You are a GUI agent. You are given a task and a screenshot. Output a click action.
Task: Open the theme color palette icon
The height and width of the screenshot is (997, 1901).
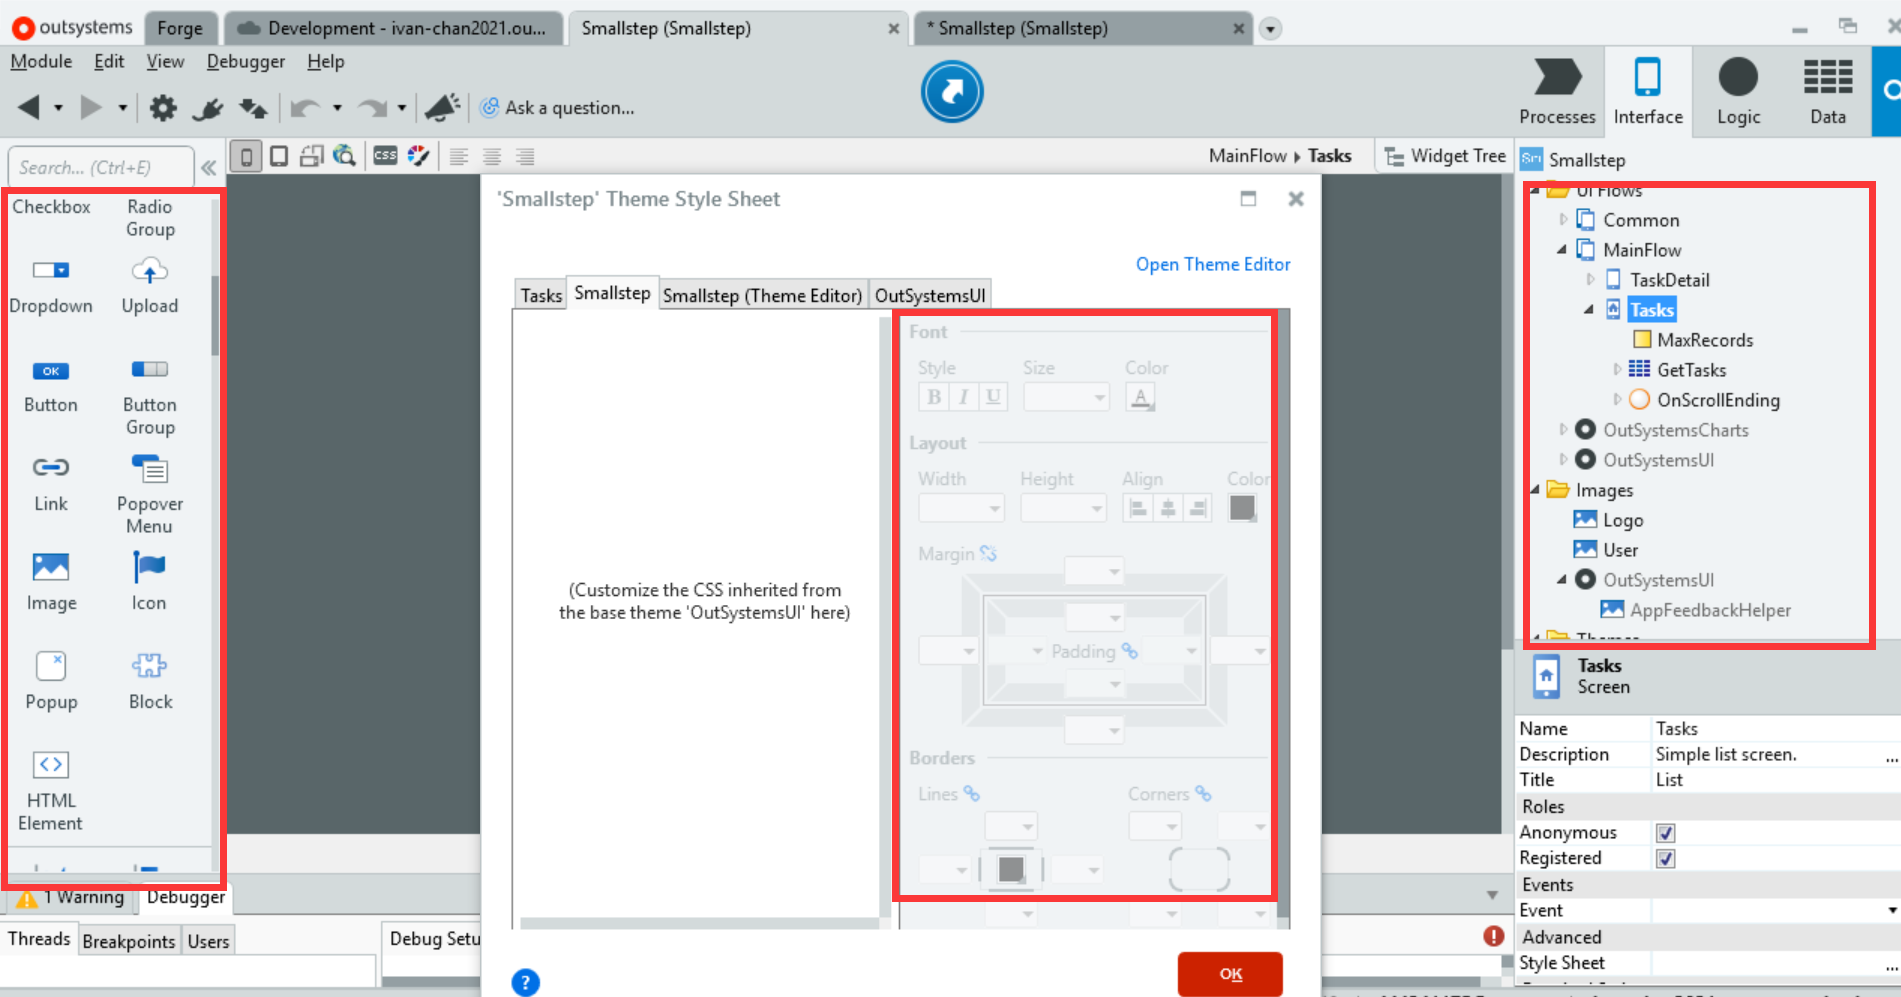(418, 155)
